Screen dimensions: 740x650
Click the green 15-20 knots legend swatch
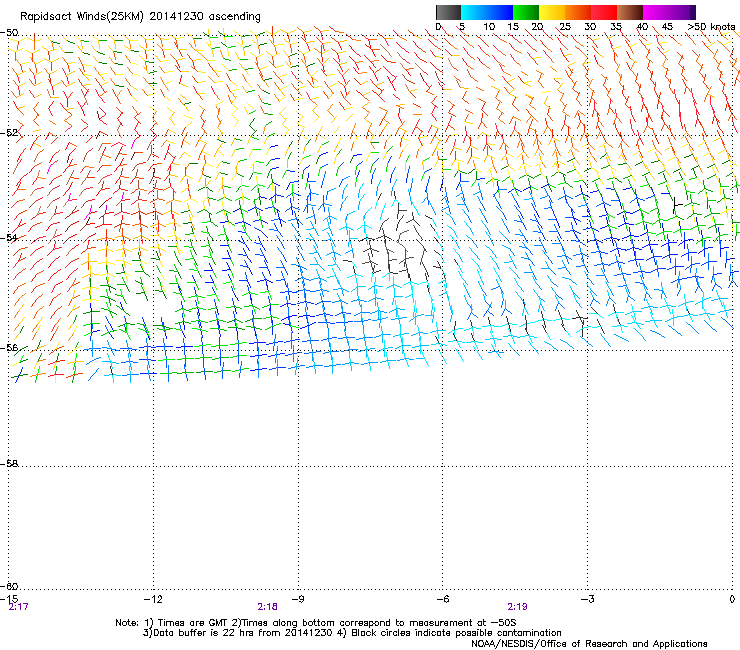pyautogui.click(x=526, y=12)
